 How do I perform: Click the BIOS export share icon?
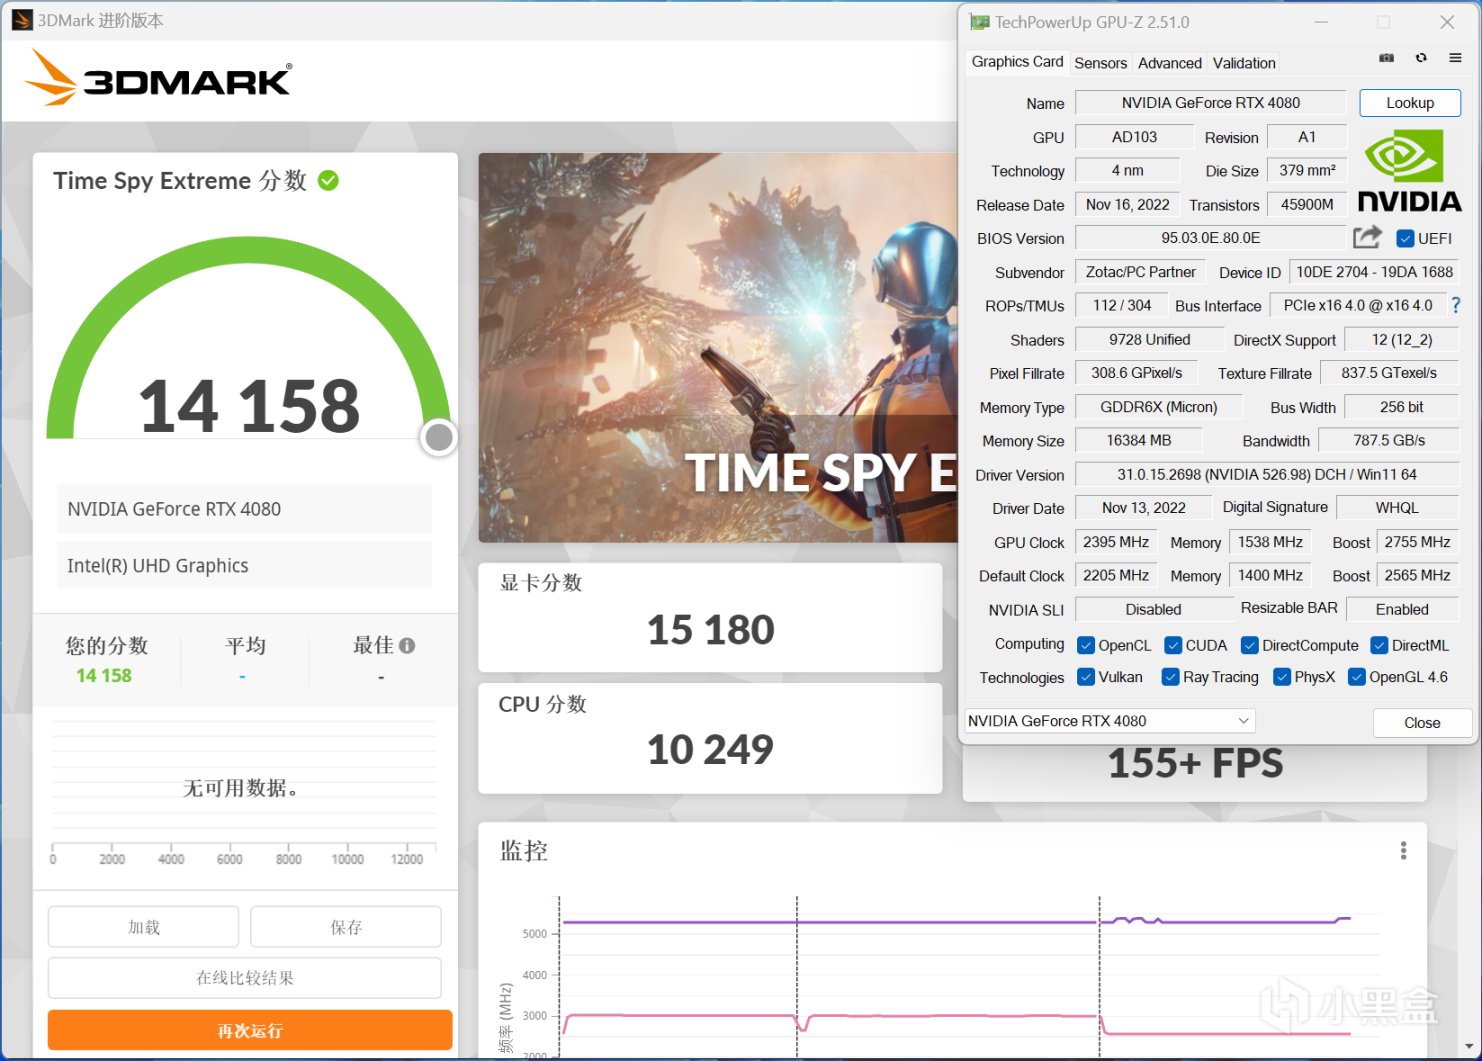(1367, 237)
